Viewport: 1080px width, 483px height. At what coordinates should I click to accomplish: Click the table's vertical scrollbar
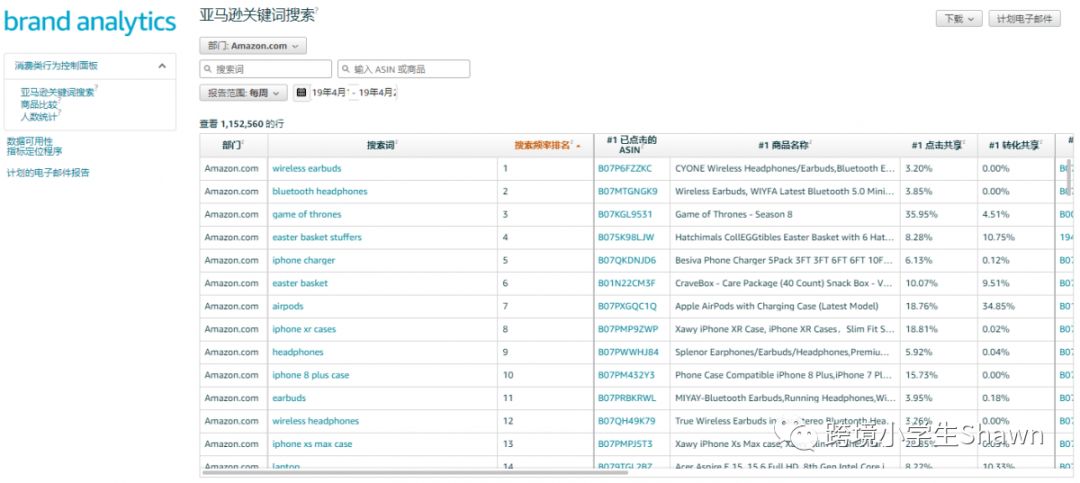[1069, 178]
